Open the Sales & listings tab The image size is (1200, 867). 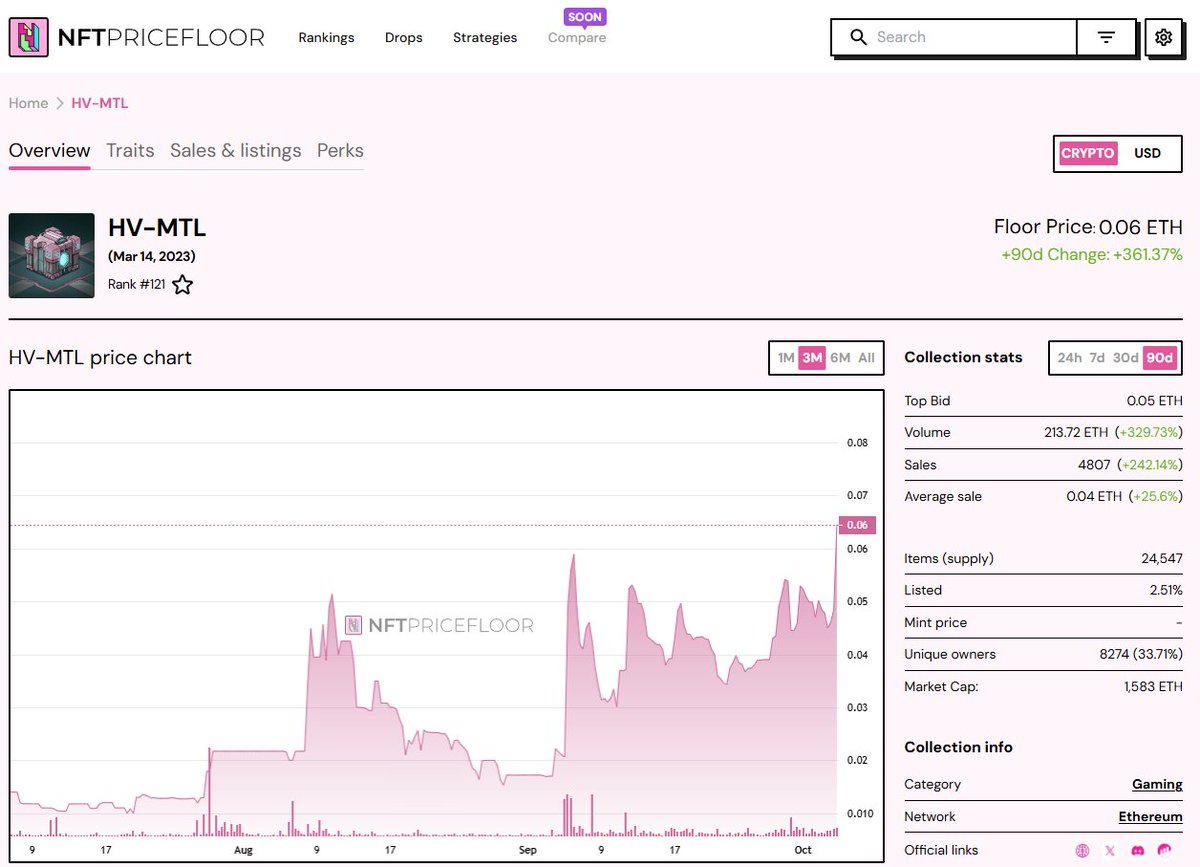pos(236,151)
